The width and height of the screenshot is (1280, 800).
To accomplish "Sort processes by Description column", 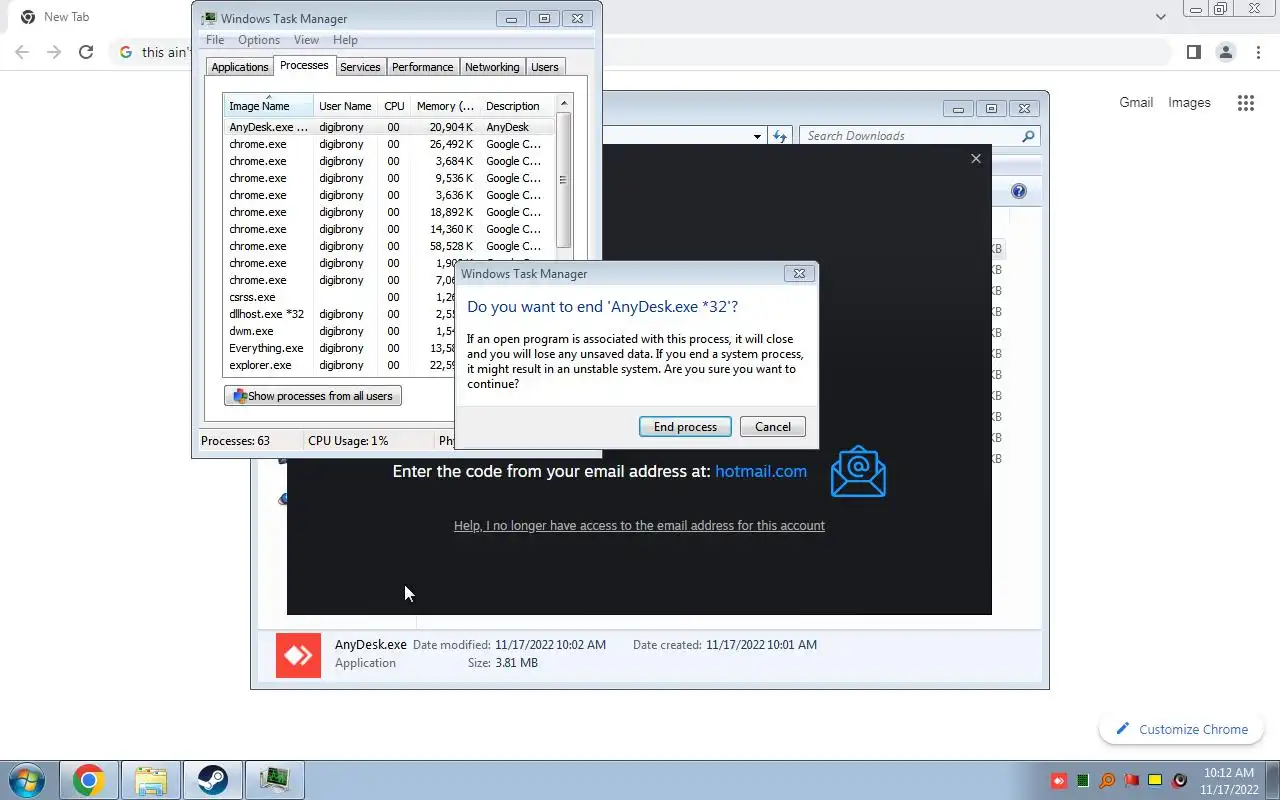I will pos(517,105).
